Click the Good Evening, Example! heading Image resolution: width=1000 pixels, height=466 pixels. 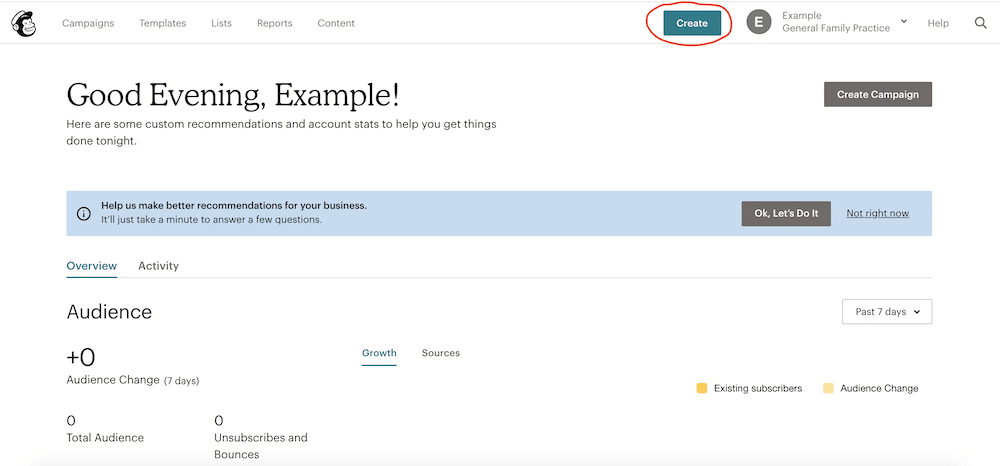(x=233, y=95)
